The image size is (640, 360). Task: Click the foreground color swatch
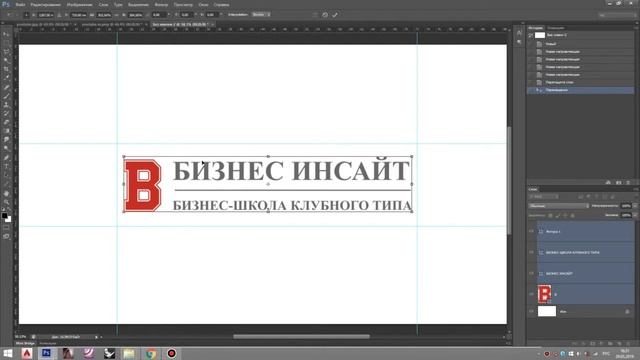click(4, 216)
